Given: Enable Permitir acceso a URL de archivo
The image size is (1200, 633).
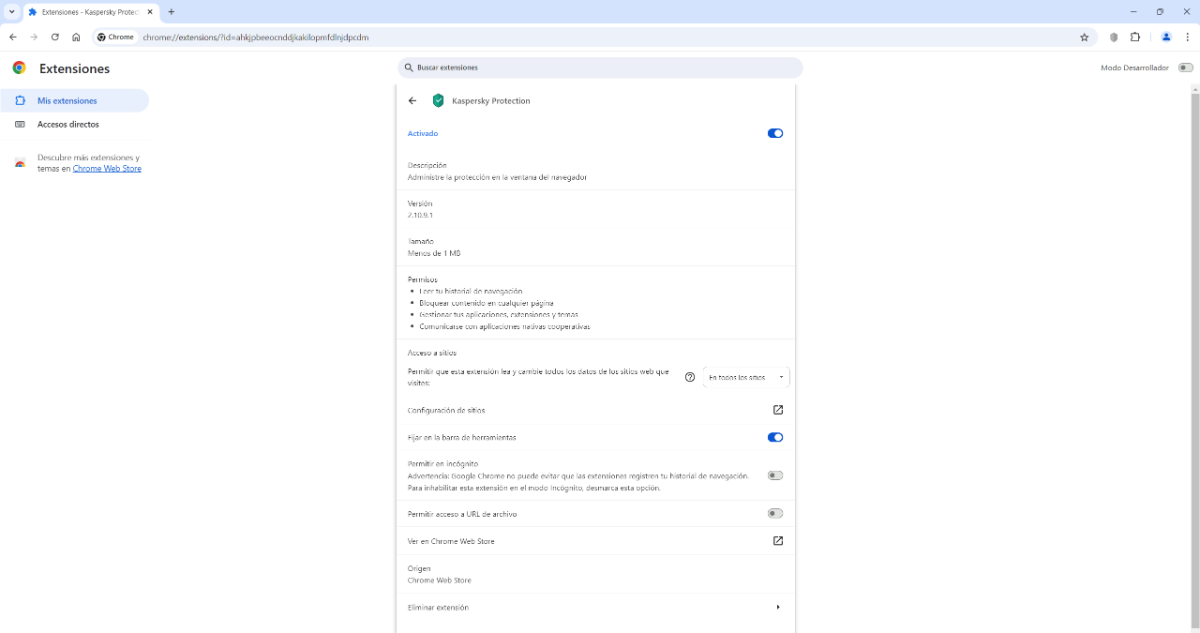Looking at the screenshot, I should pyautogui.click(x=775, y=513).
